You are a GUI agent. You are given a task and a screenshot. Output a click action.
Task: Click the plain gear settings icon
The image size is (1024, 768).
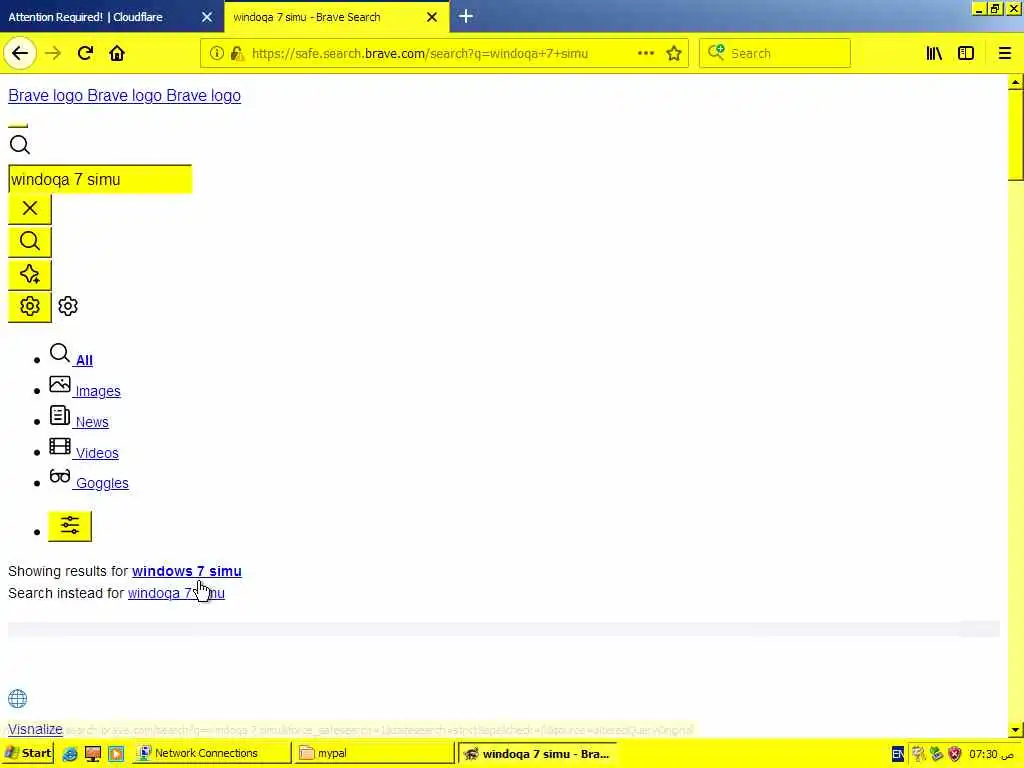68,306
